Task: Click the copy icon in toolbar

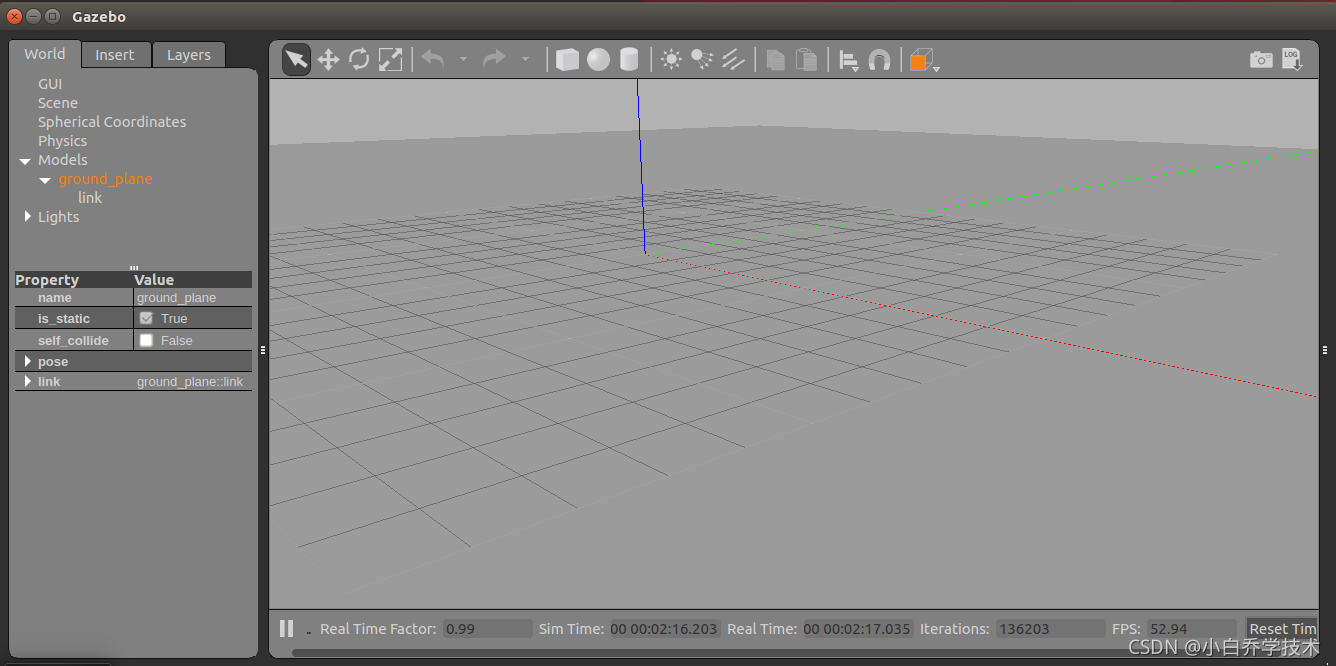Action: point(775,60)
